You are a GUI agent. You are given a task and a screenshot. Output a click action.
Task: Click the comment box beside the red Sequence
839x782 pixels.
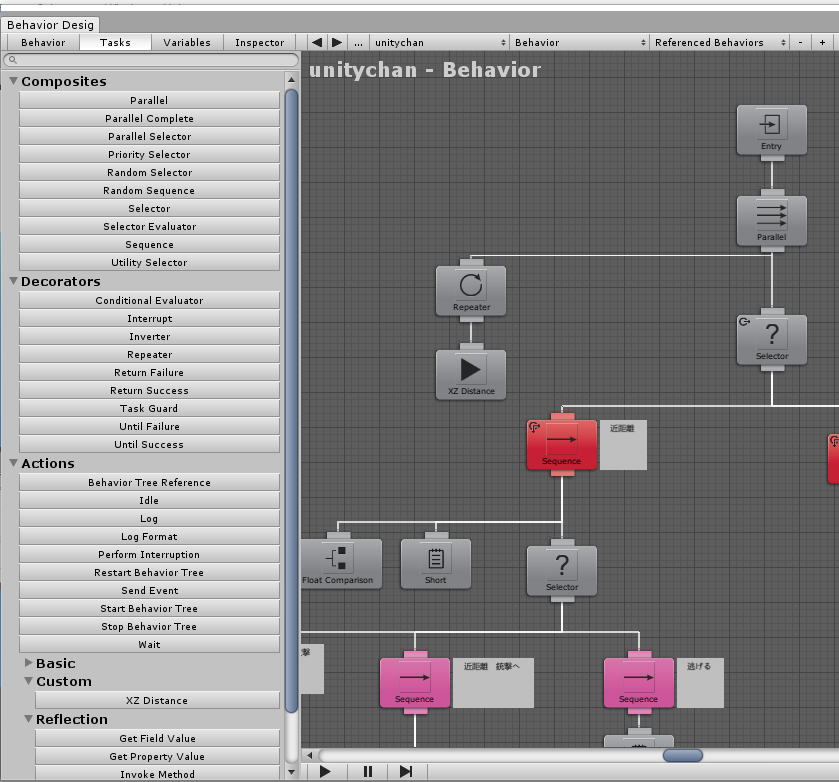623,445
